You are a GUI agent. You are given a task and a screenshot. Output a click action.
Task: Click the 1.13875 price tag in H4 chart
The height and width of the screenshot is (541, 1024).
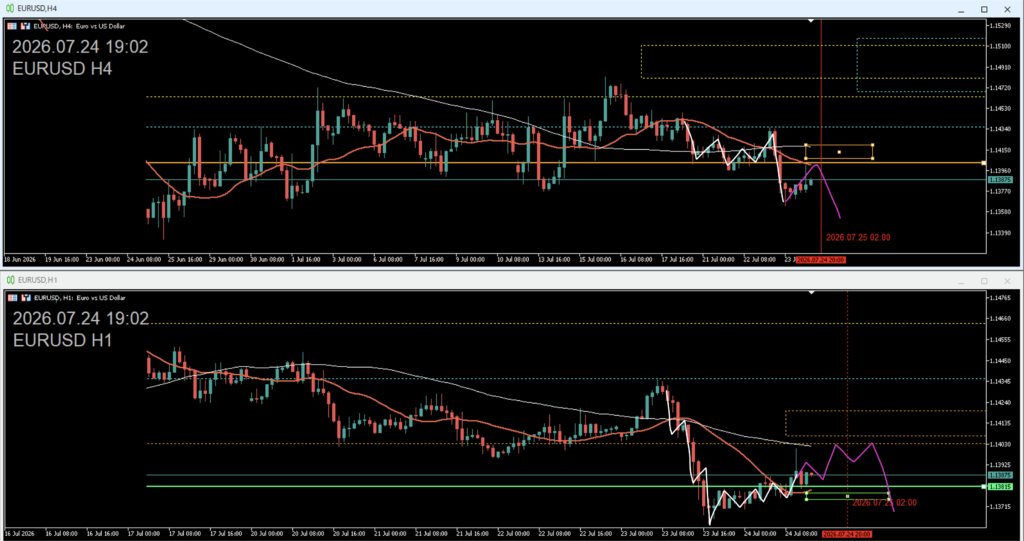[x=1000, y=179]
